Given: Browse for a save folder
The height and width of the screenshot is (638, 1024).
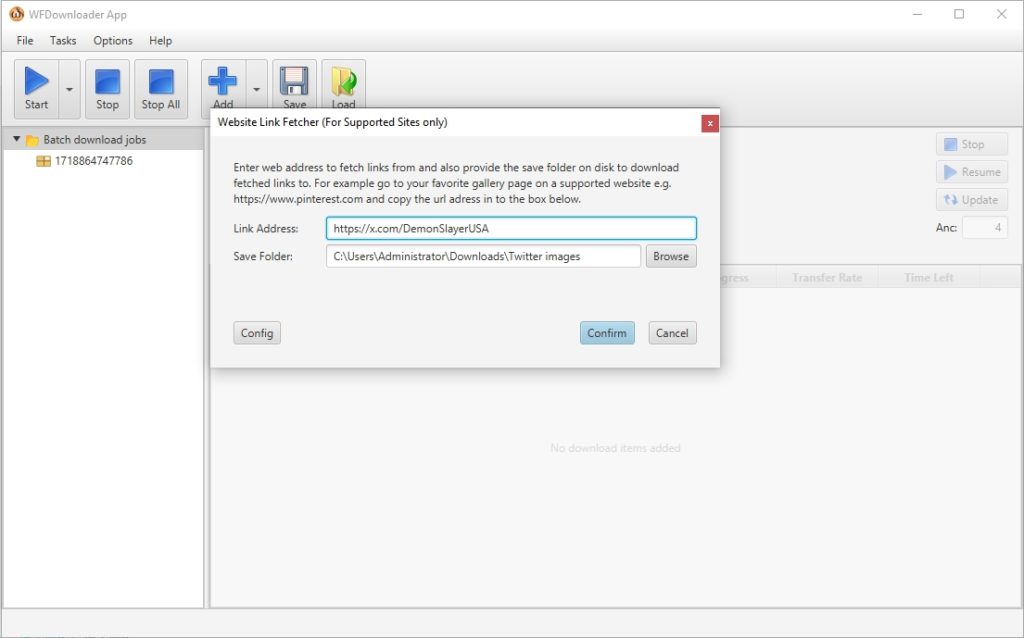Looking at the screenshot, I should 671,256.
